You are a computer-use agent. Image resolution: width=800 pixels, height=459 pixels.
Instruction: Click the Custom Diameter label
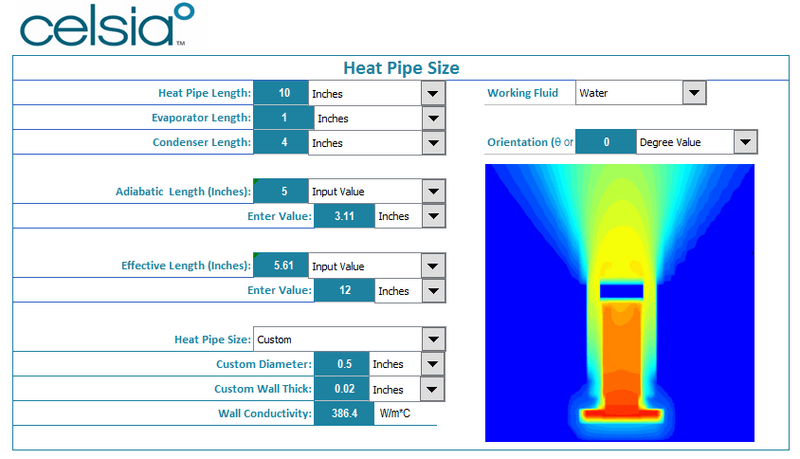[264, 364]
